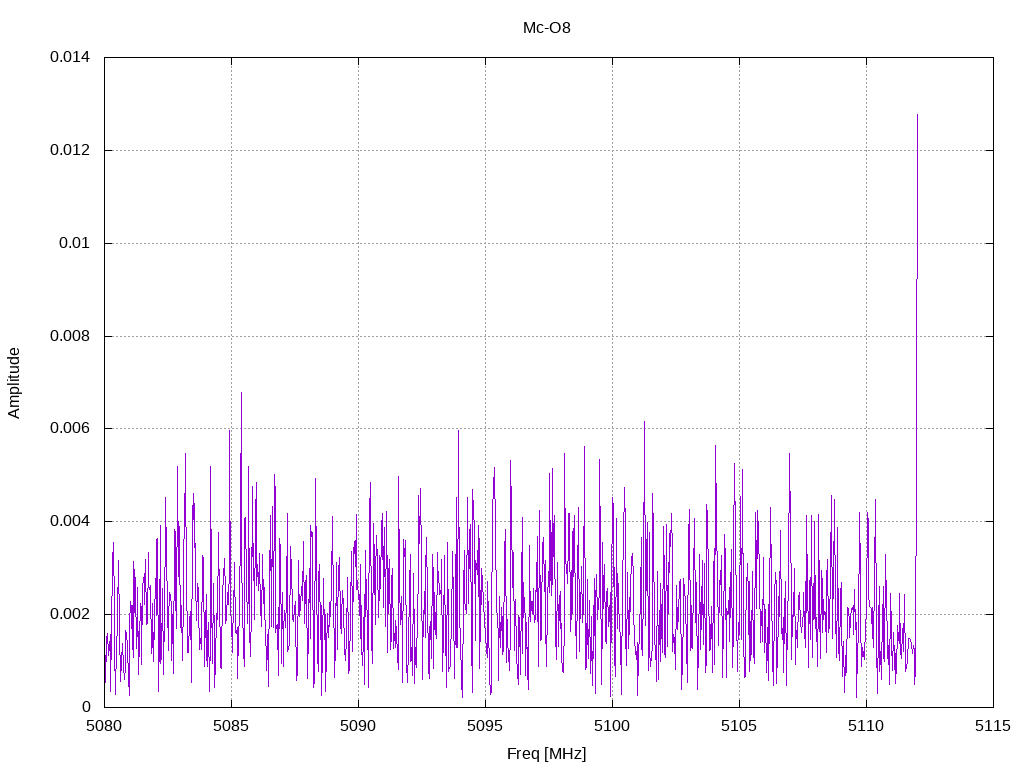Click the x-axis tick value "5105"
Image resolution: width=1024 pixels, height=768 pixels.
[x=739, y=726]
